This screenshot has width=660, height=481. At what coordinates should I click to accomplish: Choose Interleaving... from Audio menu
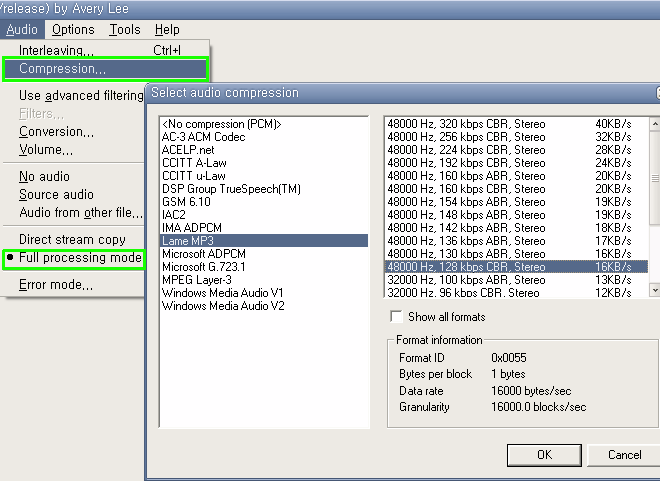tap(105, 50)
